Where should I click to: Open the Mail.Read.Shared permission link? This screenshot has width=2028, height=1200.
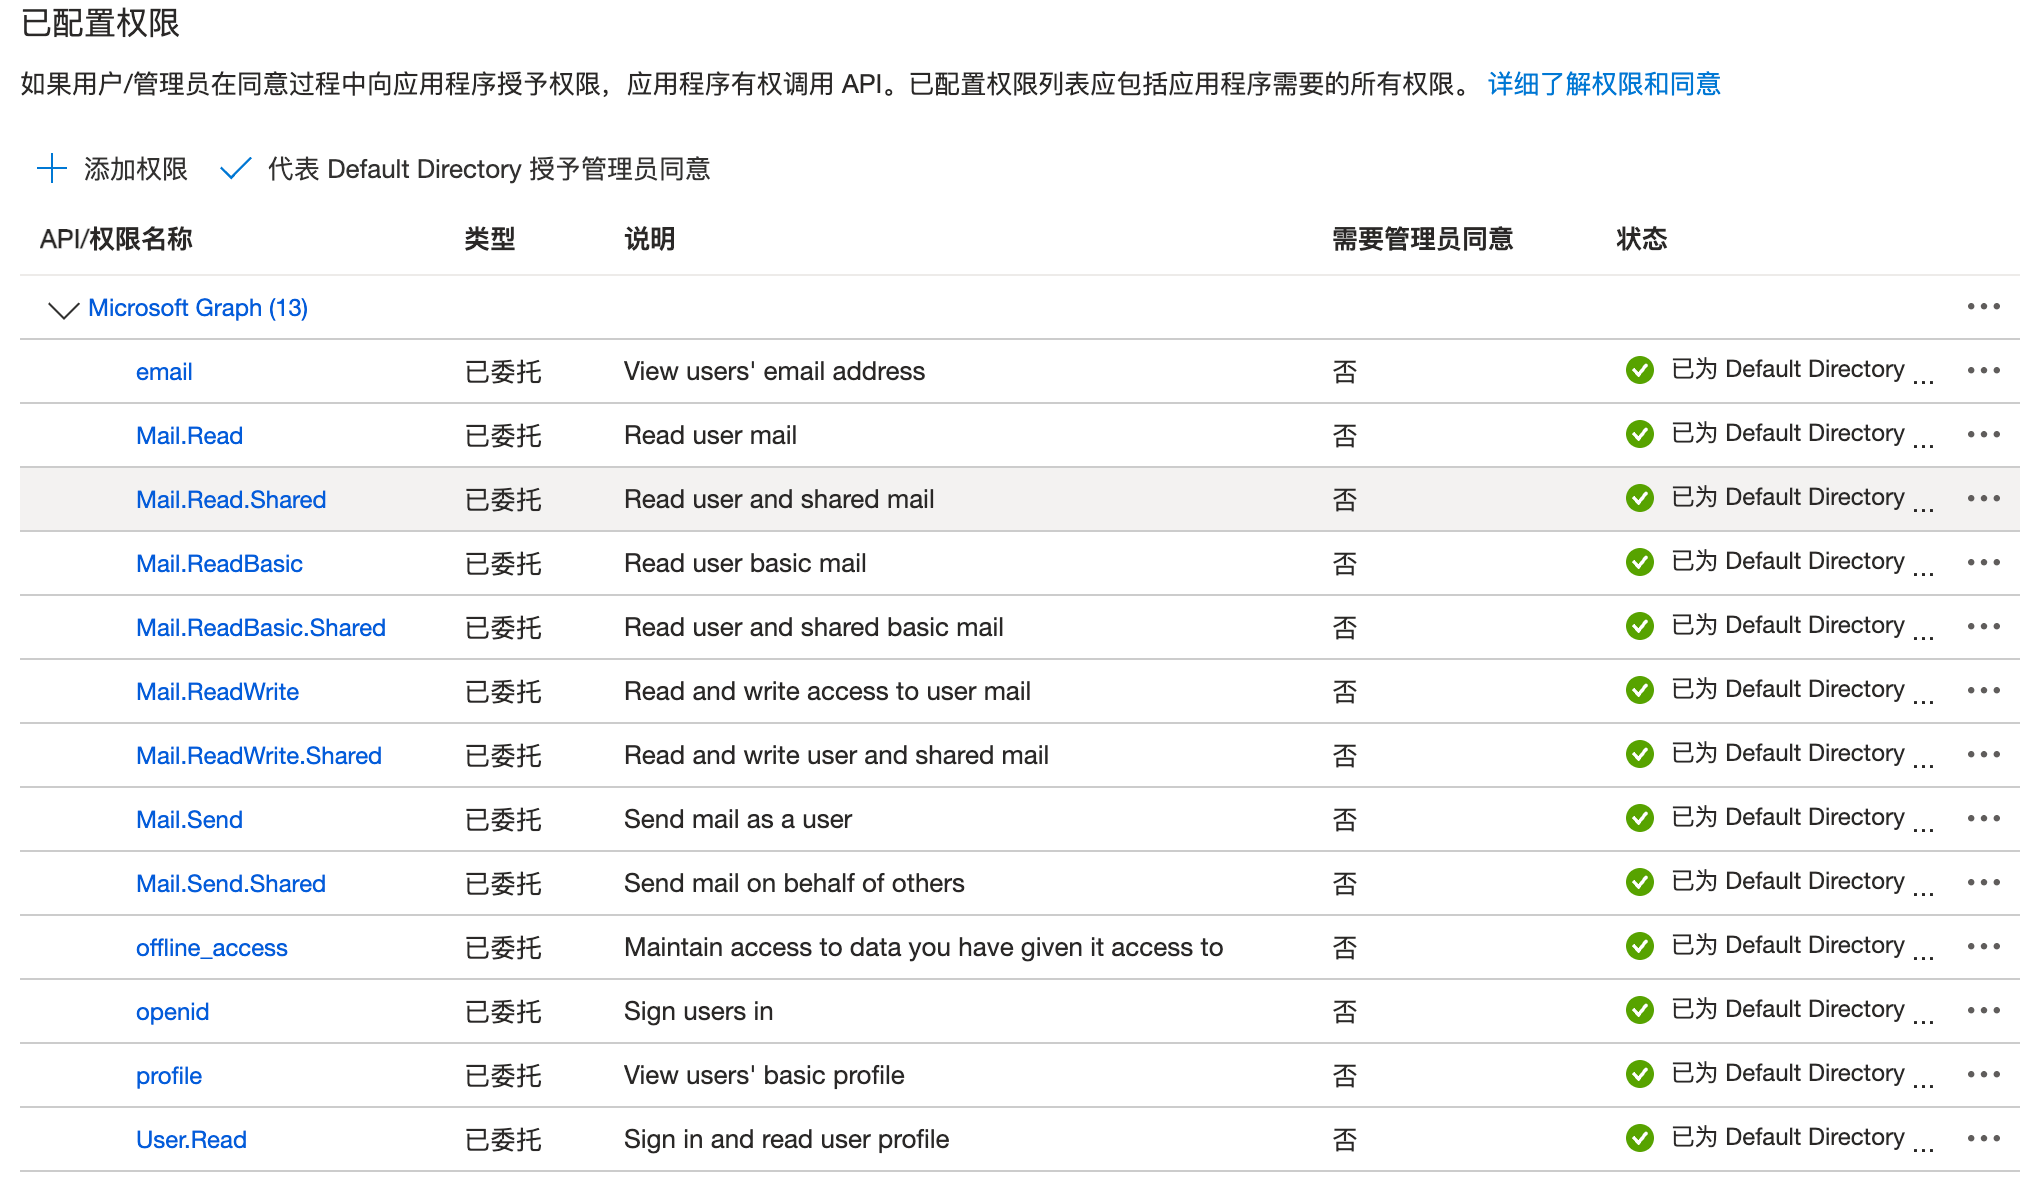pyautogui.click(x=231, y=500)
